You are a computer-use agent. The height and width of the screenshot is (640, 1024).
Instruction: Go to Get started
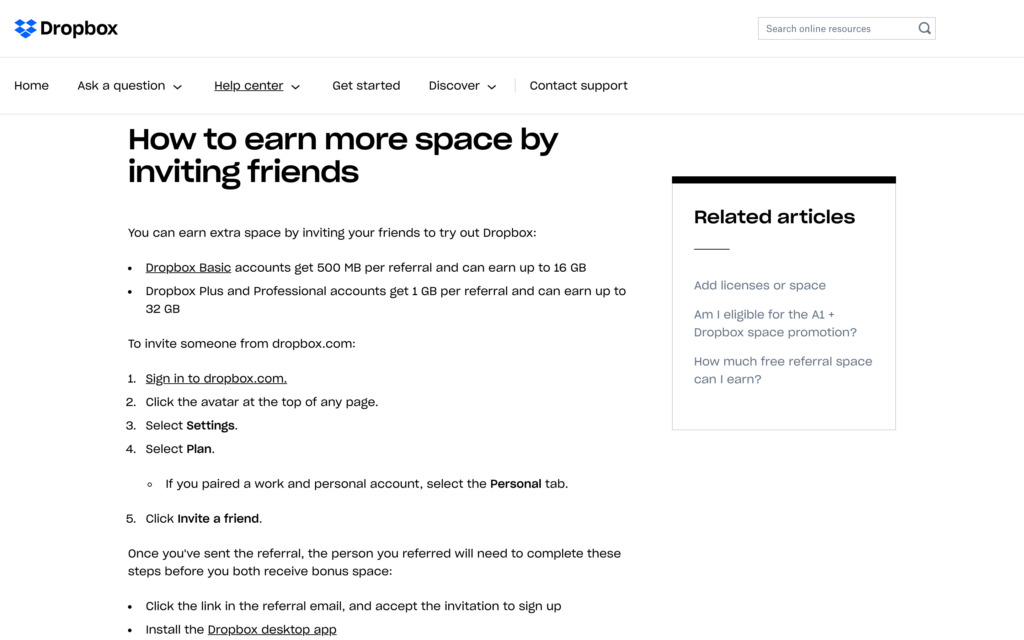pyautogui.click(x=366, y=86)
